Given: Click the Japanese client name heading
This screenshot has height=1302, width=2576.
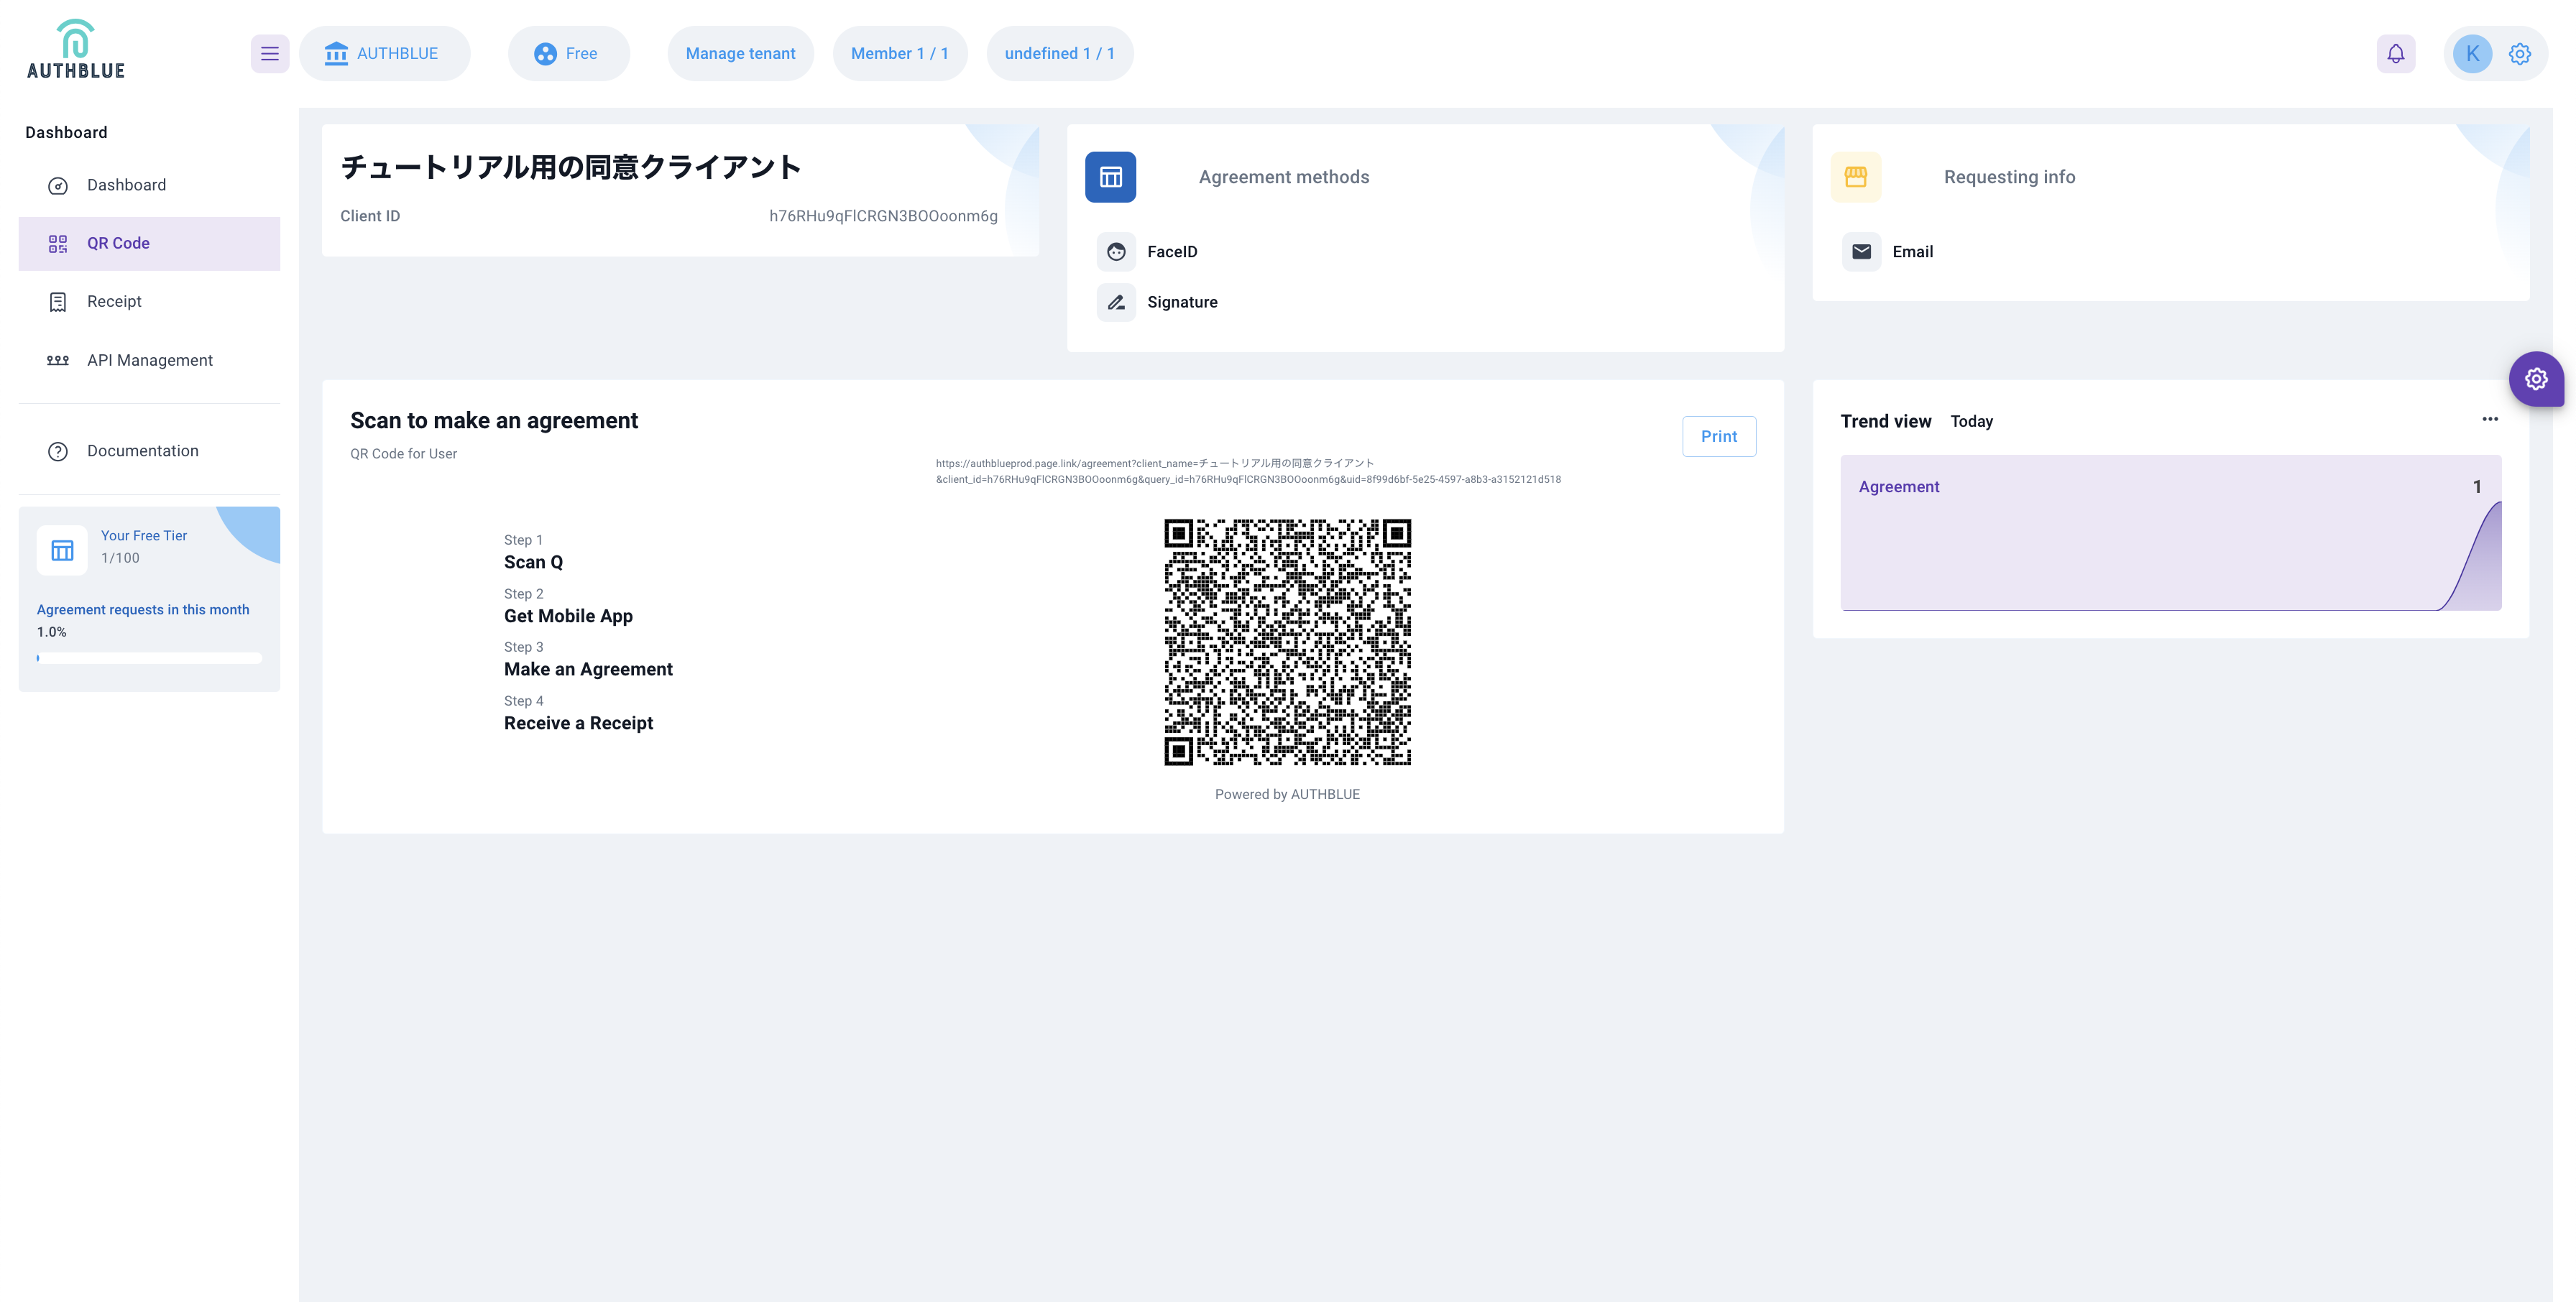Looking at the screenshot, I should (571, 167).
